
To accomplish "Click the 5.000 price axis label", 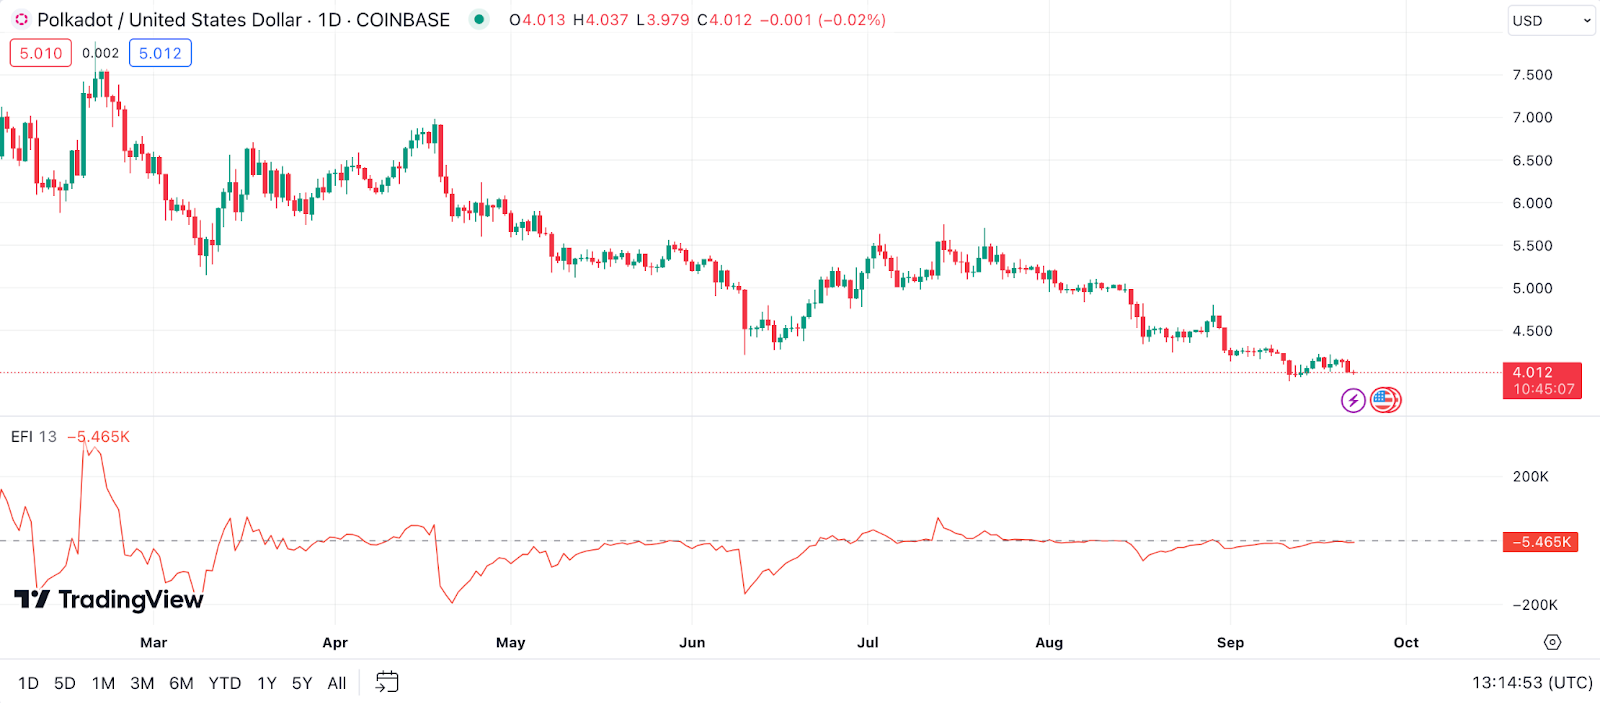I will [x=1532, y=288].
